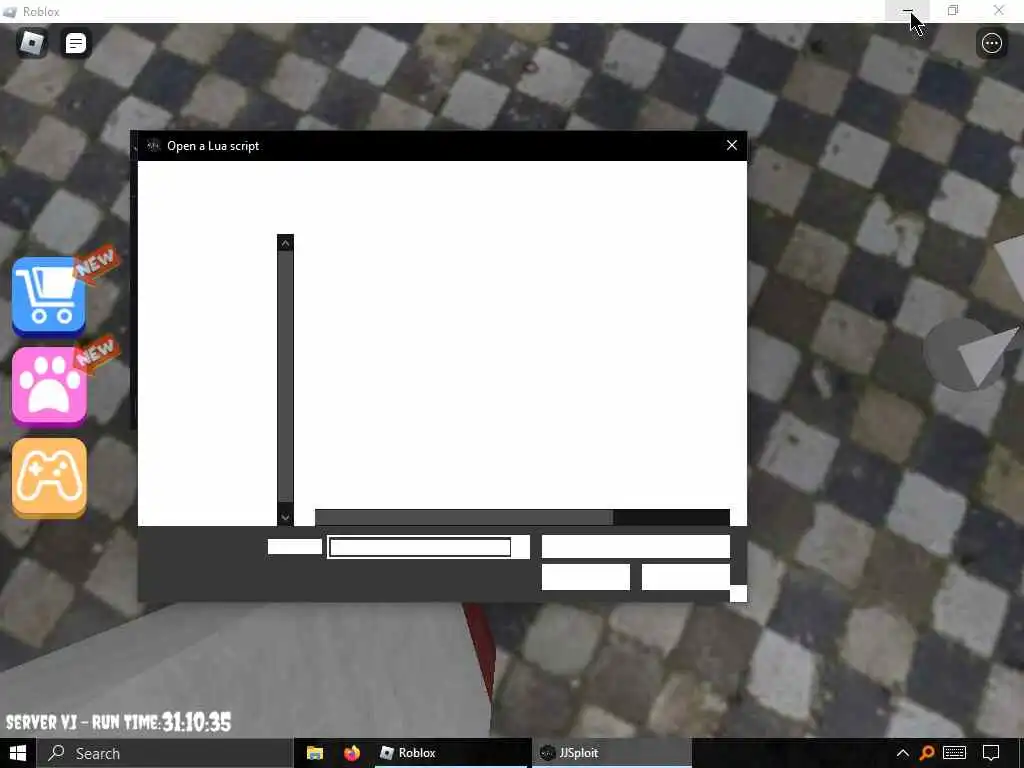Click the JJSploit icon in the dialog title
Image resolution: width=1024 pixels, height=768 pixels.
pos(153,146)
